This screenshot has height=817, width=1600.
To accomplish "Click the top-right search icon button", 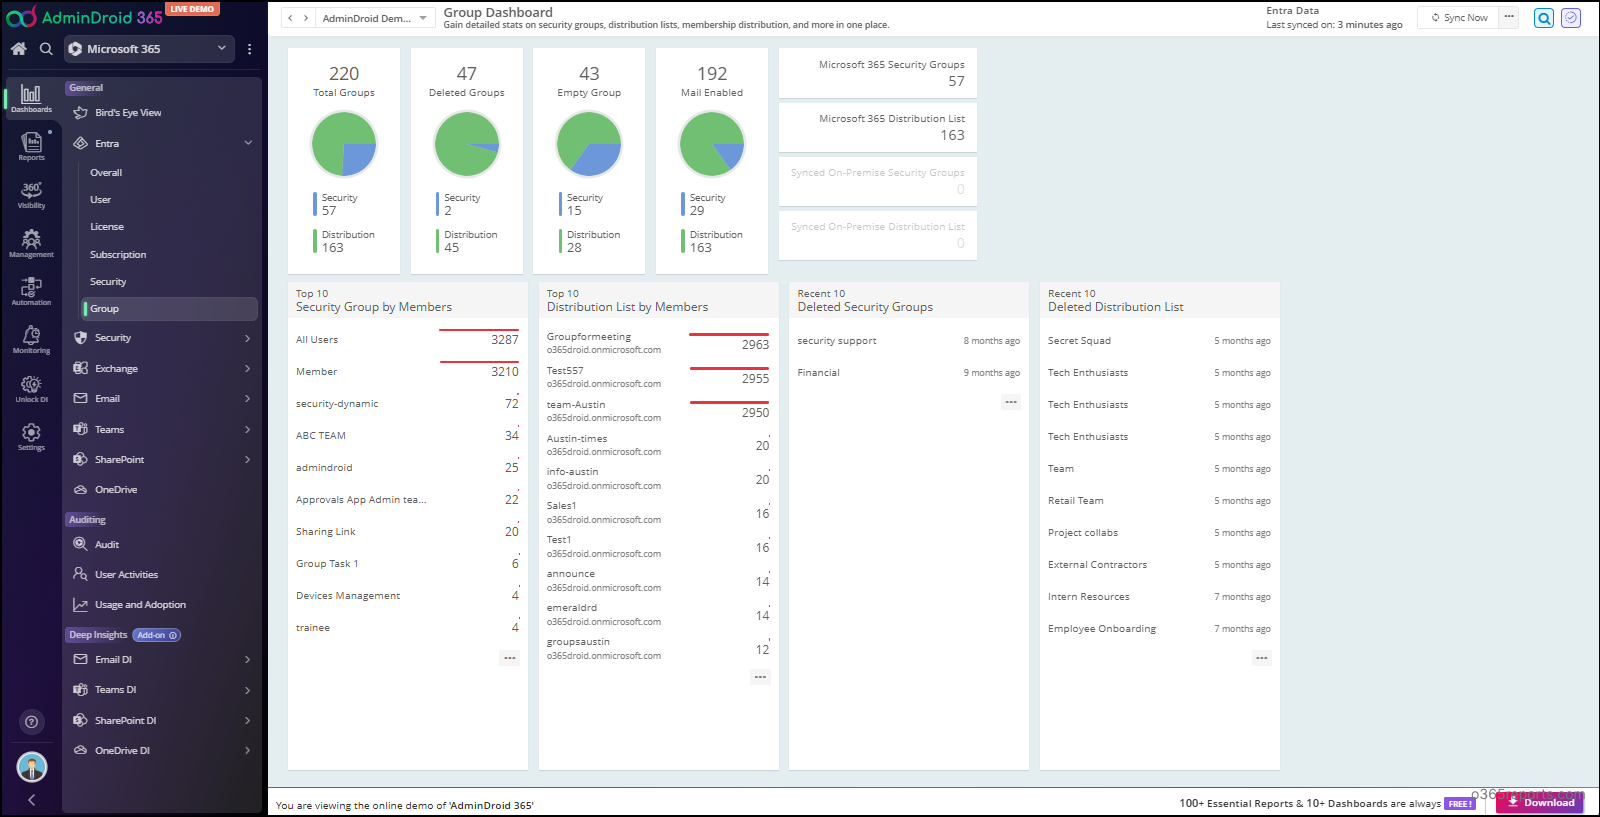I will (1544, 18).
